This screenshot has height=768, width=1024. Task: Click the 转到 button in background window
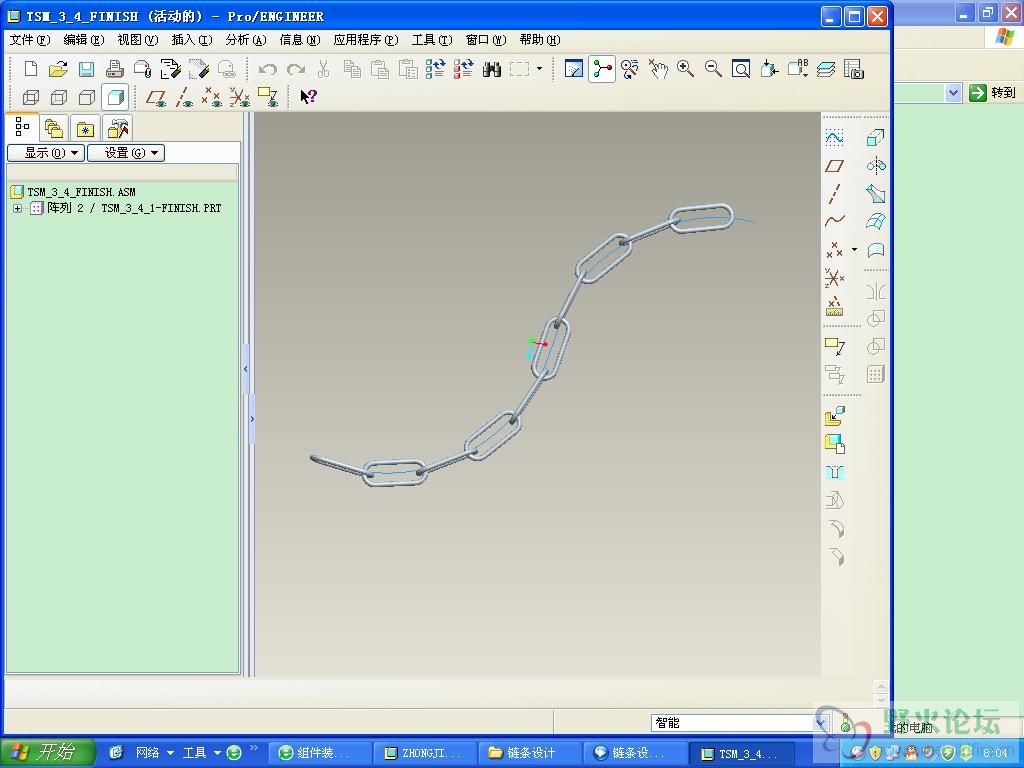click(x=993, y=93)
